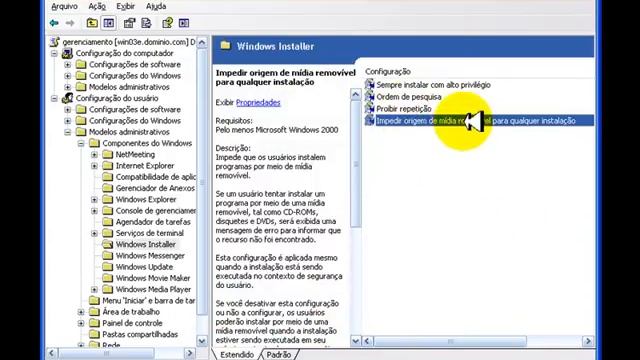Expand Modelos administrativos under Configuração do computador
This screenshot has height=360, width=640.
click(68, 87)
